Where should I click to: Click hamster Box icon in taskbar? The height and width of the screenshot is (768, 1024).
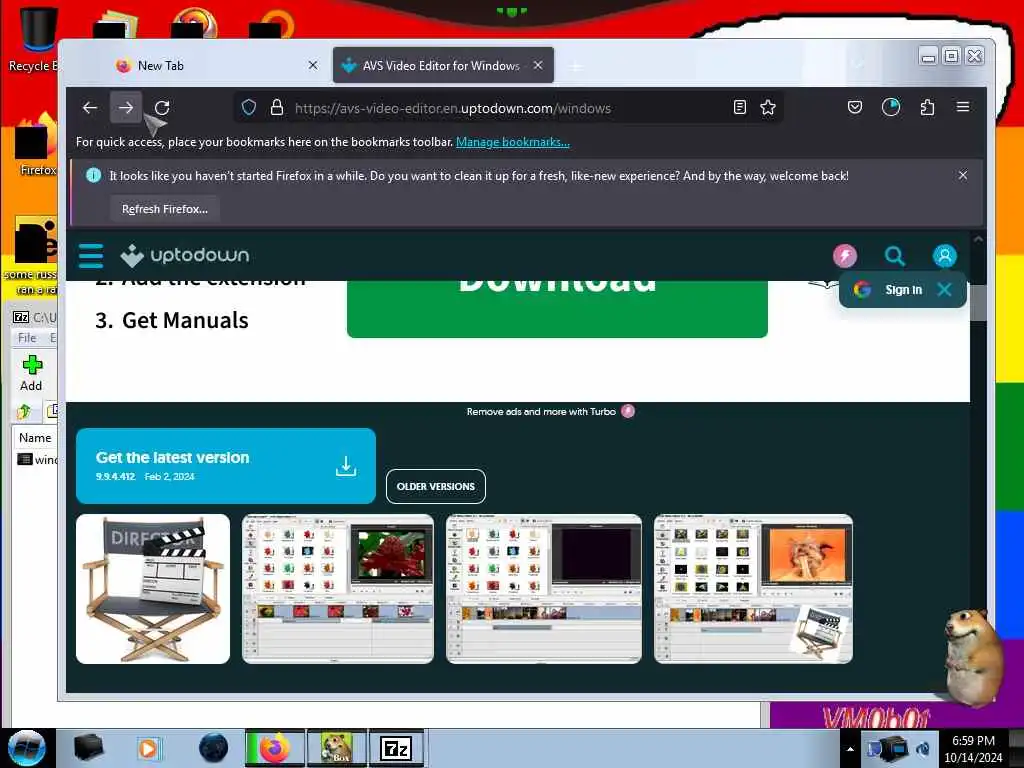click(336, 748)
